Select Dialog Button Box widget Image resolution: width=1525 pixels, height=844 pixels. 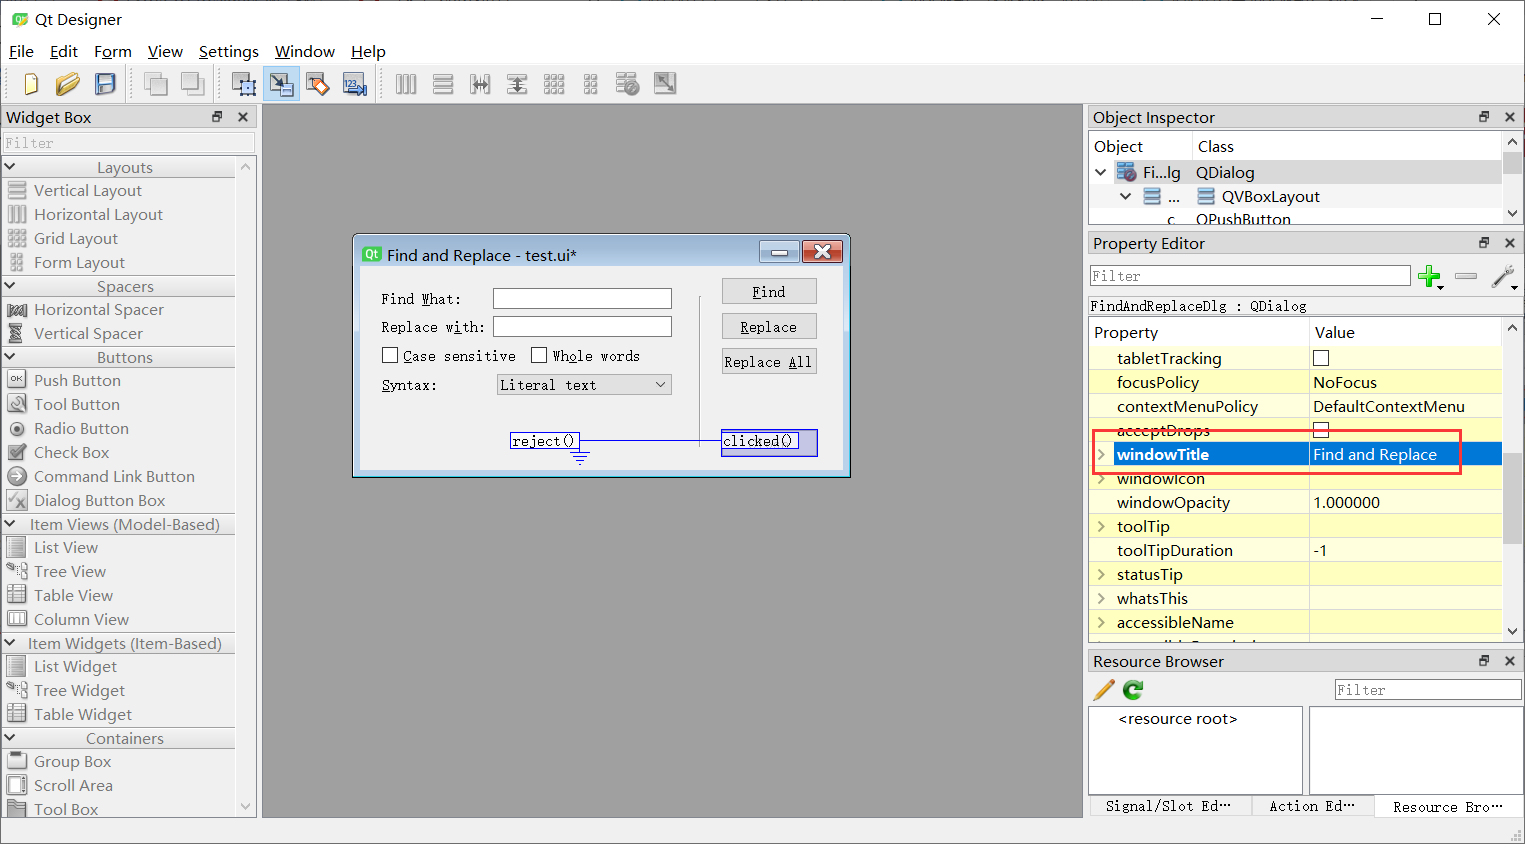[x=99, y=500]
